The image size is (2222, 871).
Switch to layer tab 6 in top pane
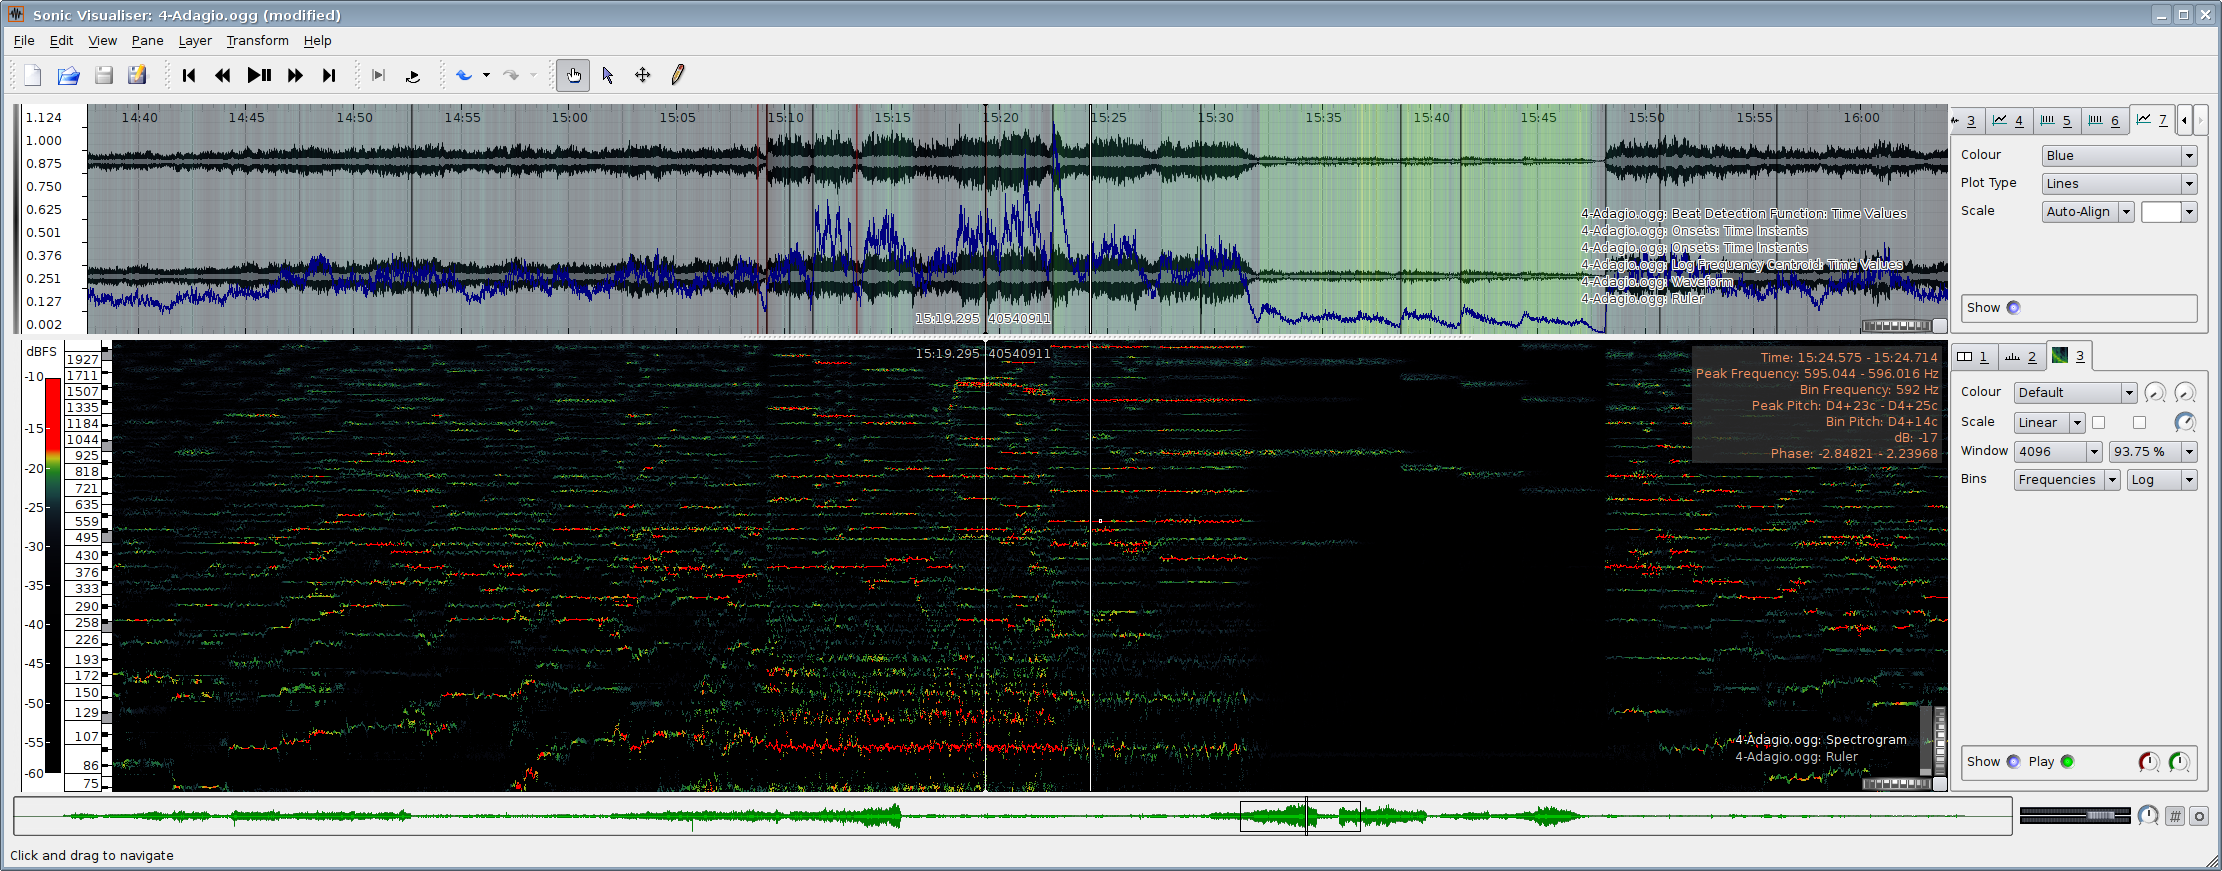pyautogui.click(x=2104, y=121)
